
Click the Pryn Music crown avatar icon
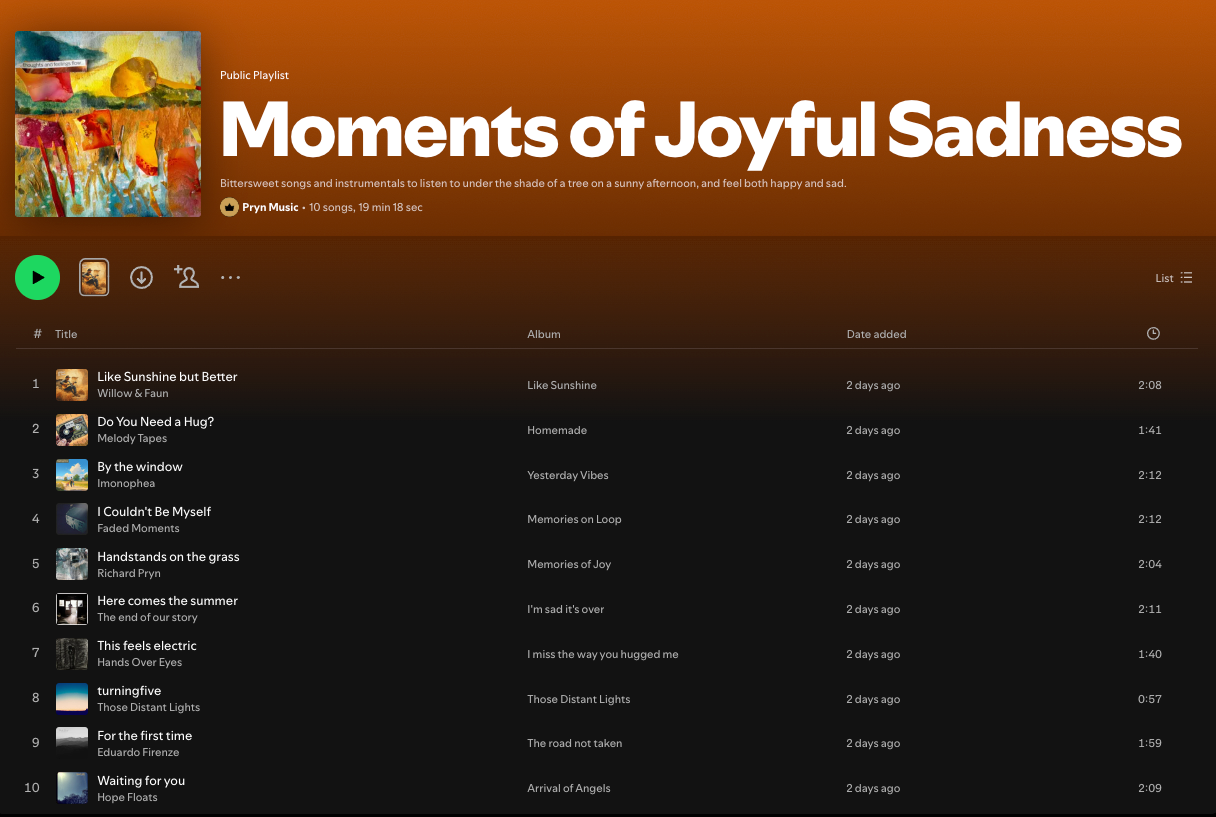tap(229, 207)
